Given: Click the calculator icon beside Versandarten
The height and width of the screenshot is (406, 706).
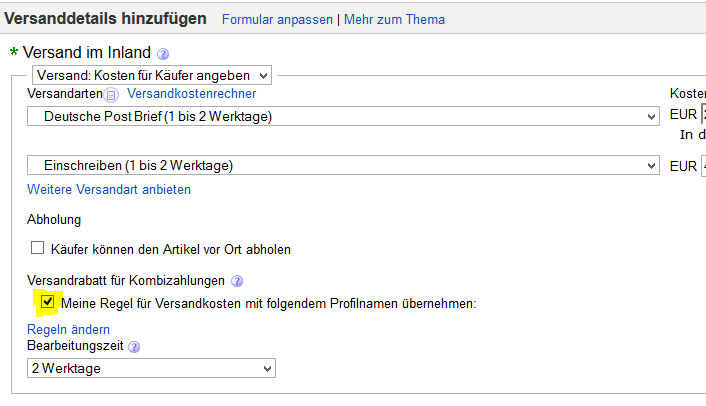Looking at the screenshot, I should tap(111, 95).
